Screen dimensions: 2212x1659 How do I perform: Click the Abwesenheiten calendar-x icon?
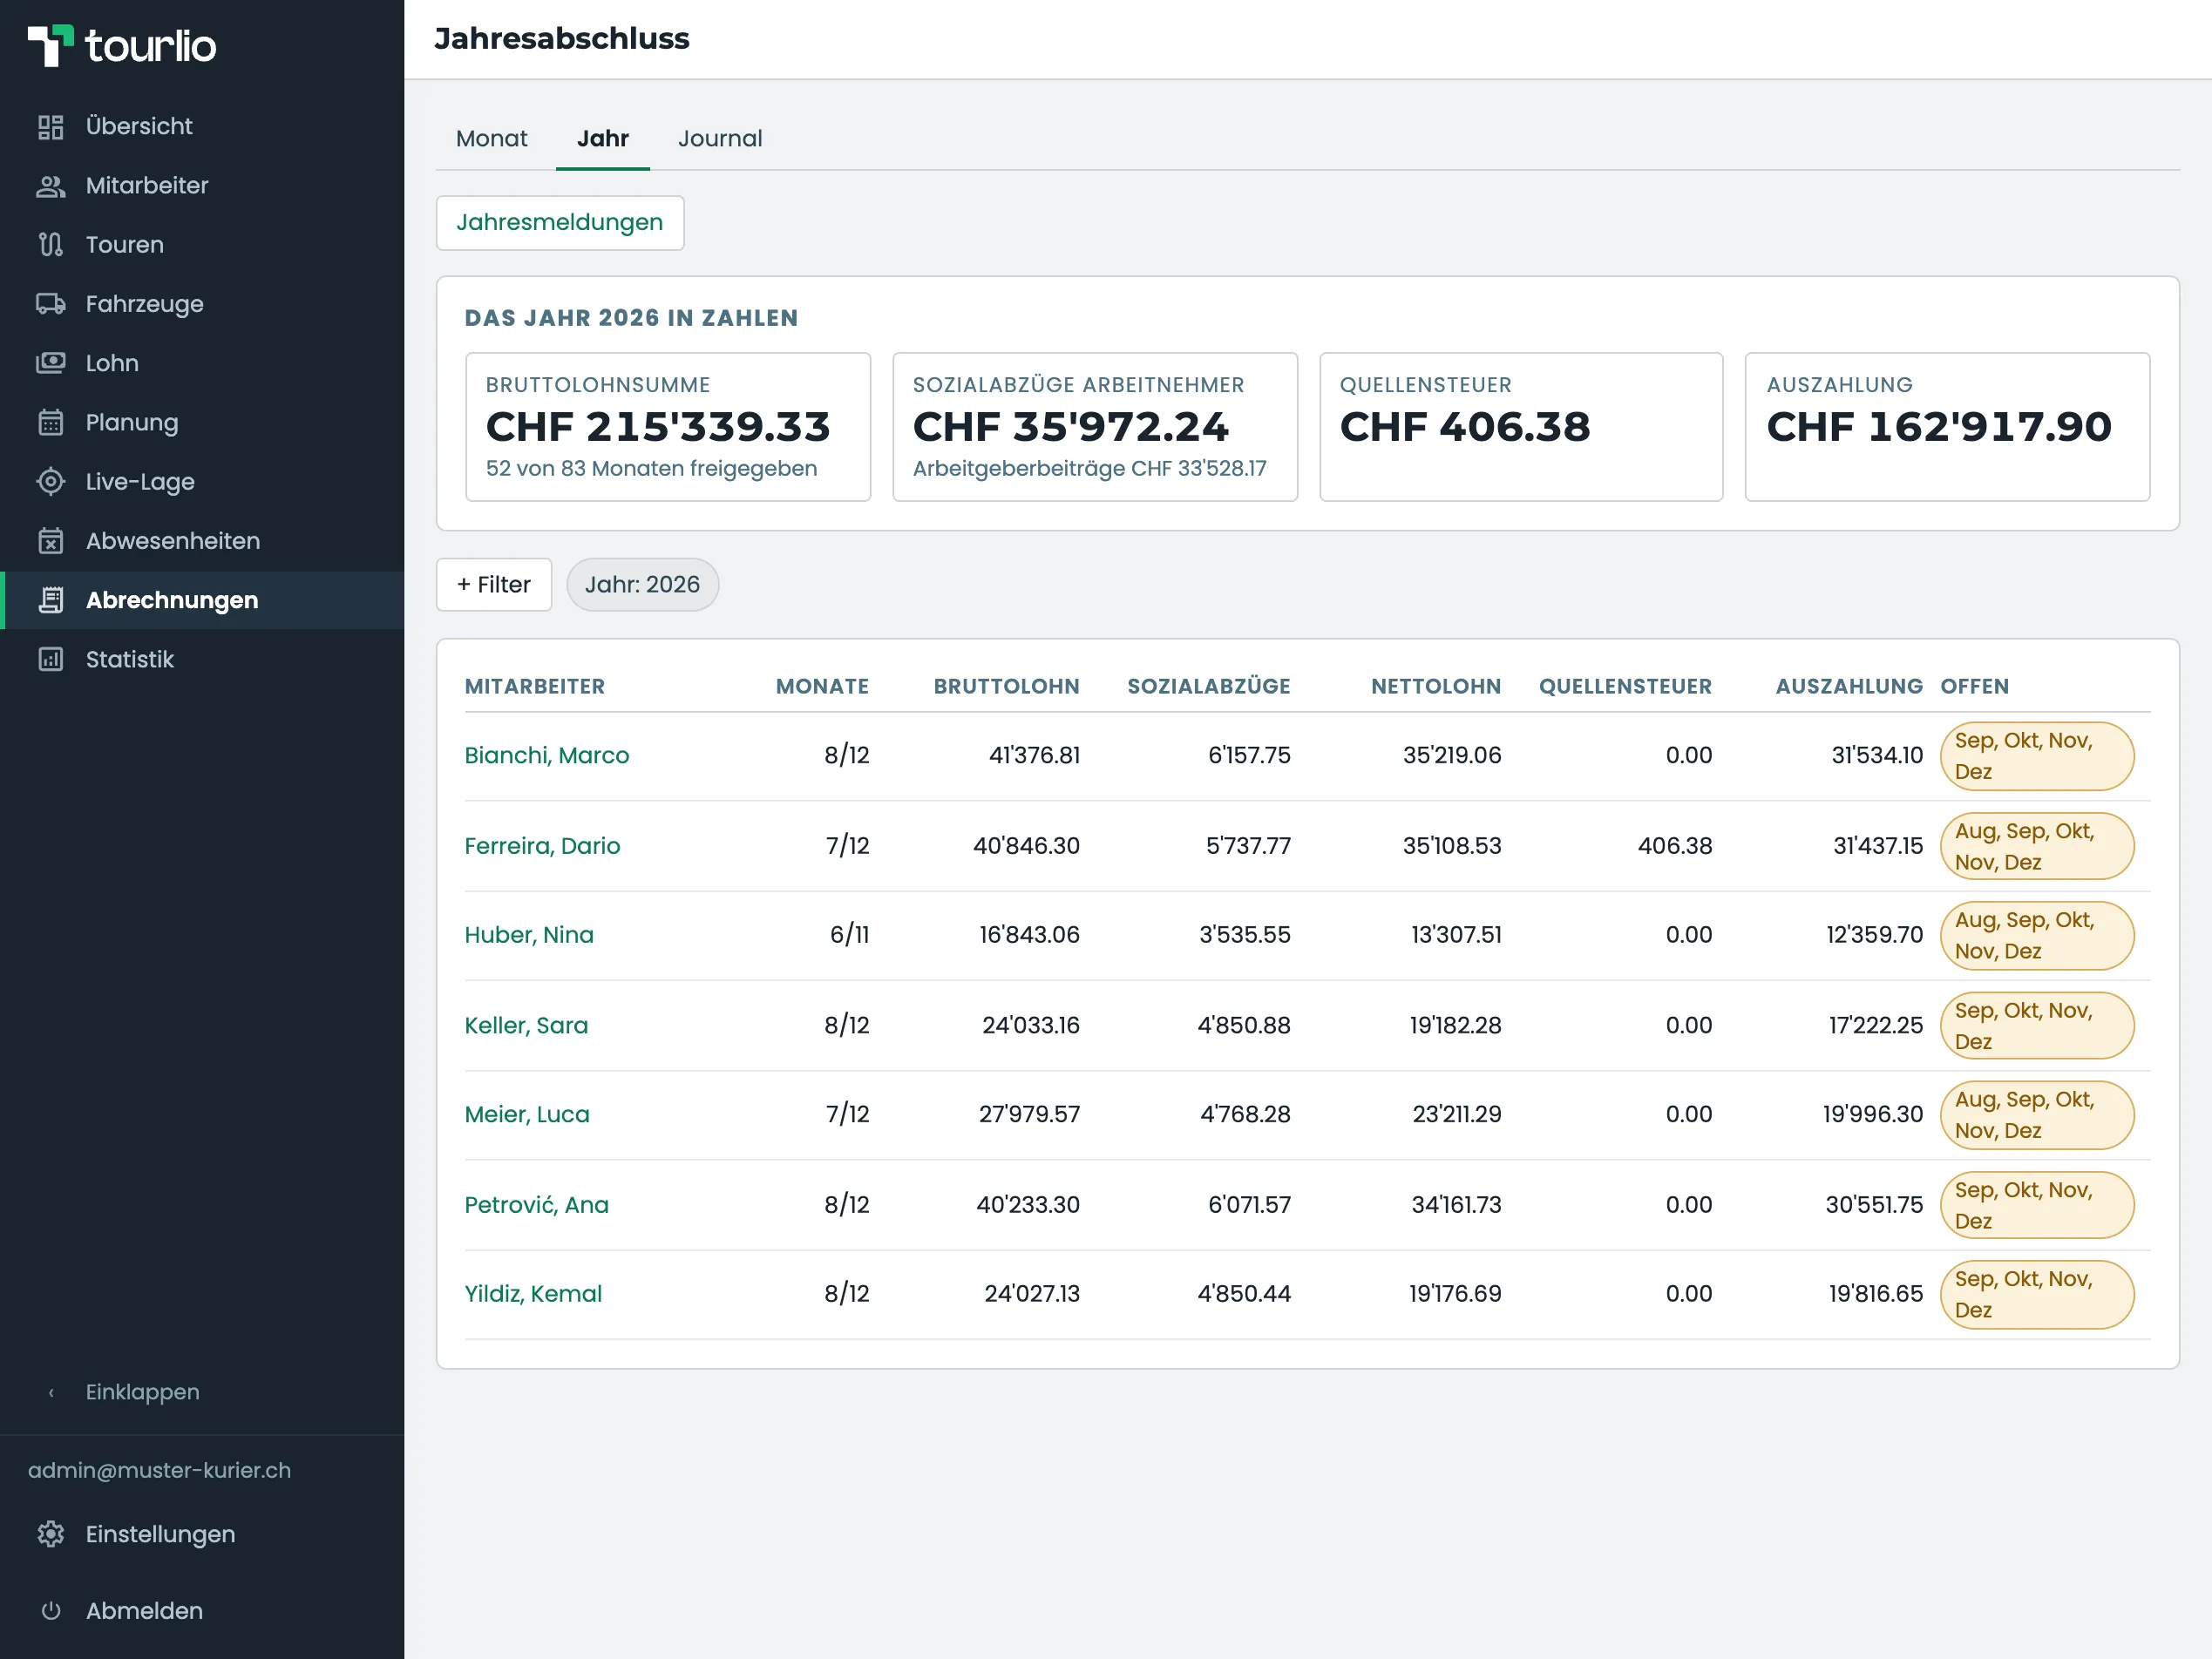coord(51,541)
